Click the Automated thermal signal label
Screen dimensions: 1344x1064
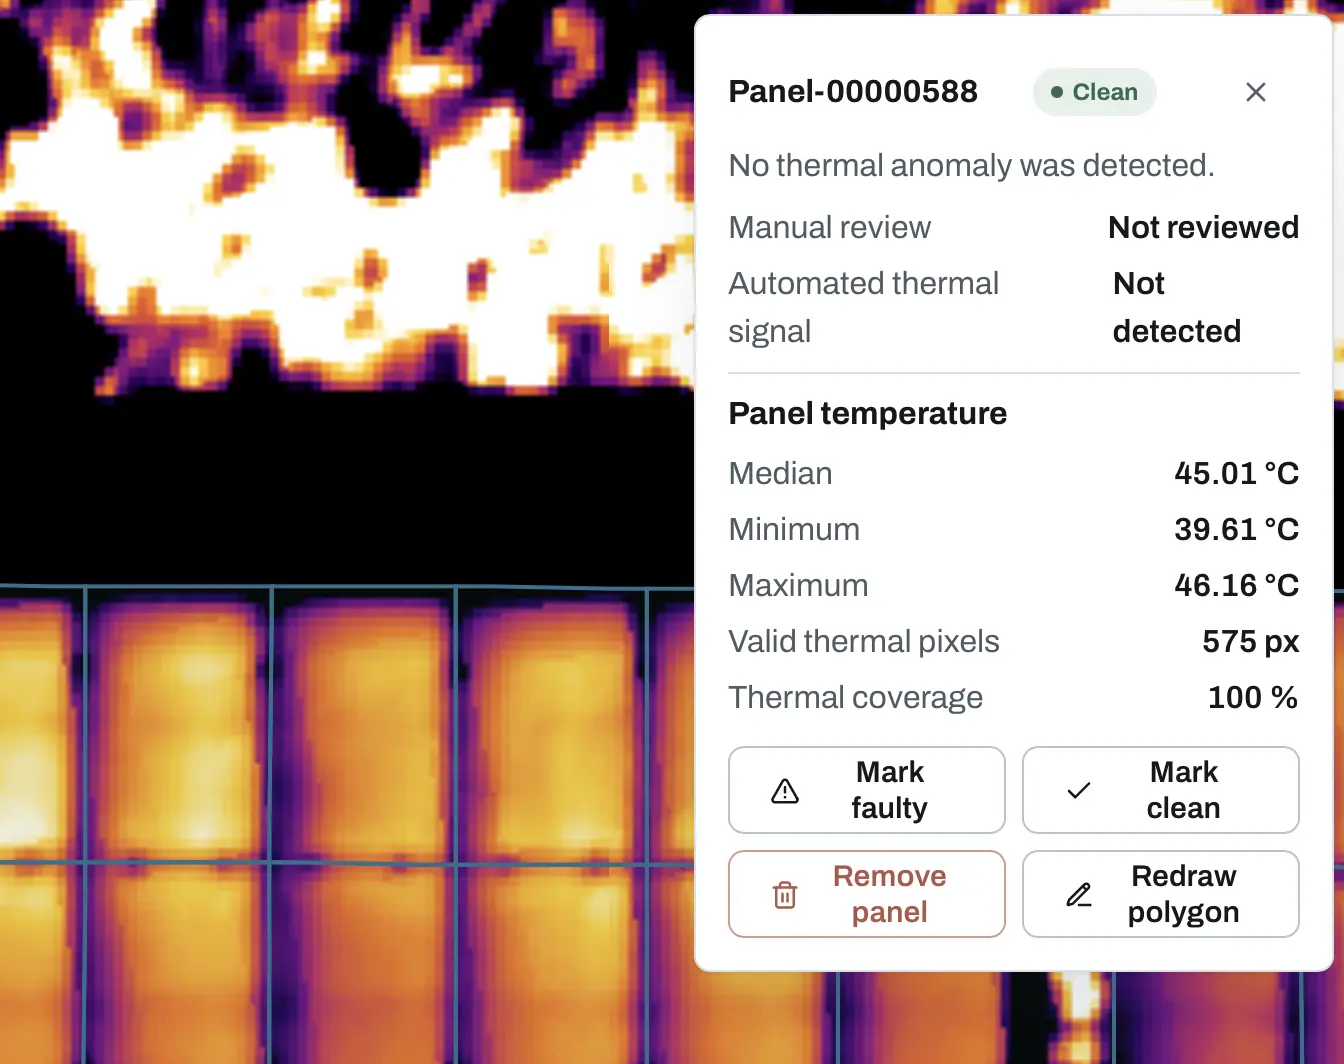pyautogui.click(x=864, y=307)
